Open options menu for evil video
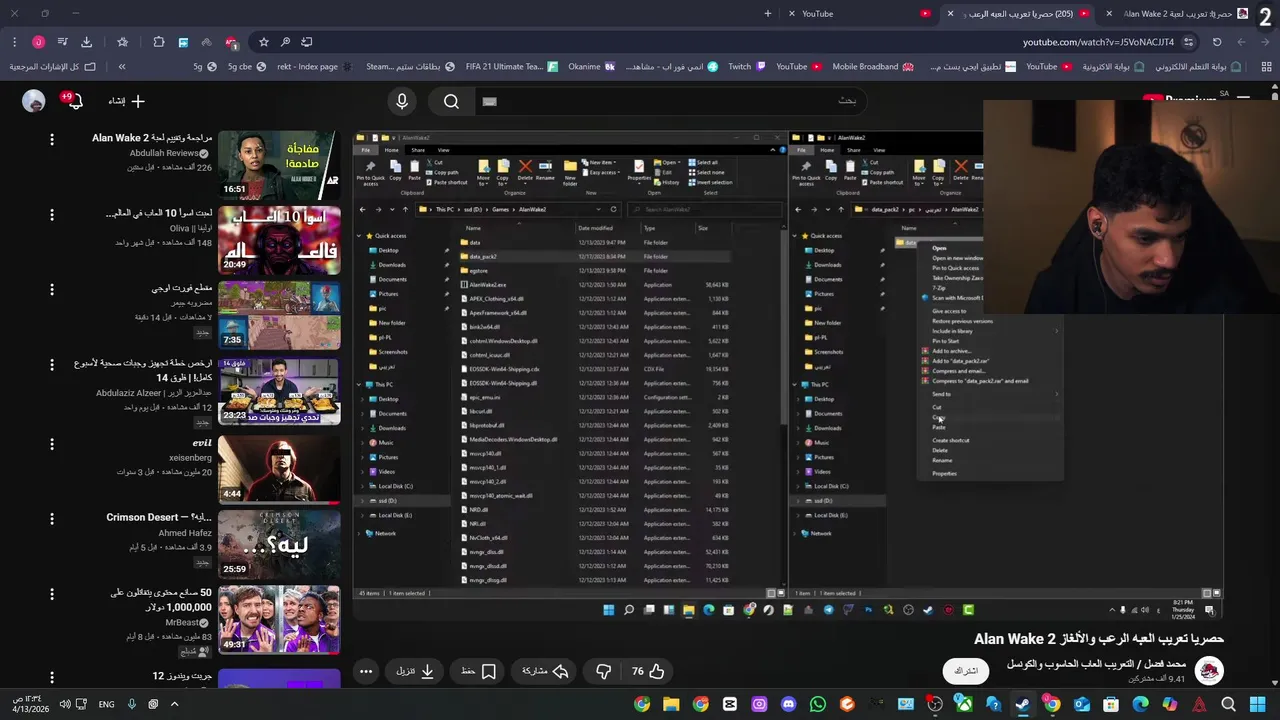 52,443
